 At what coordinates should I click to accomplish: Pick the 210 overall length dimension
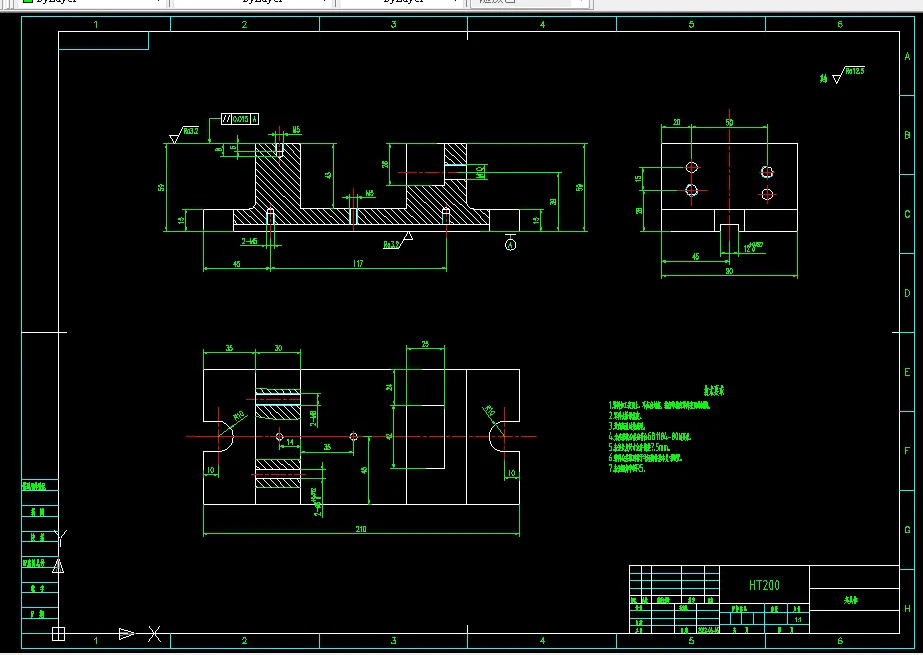pos(361,529)
